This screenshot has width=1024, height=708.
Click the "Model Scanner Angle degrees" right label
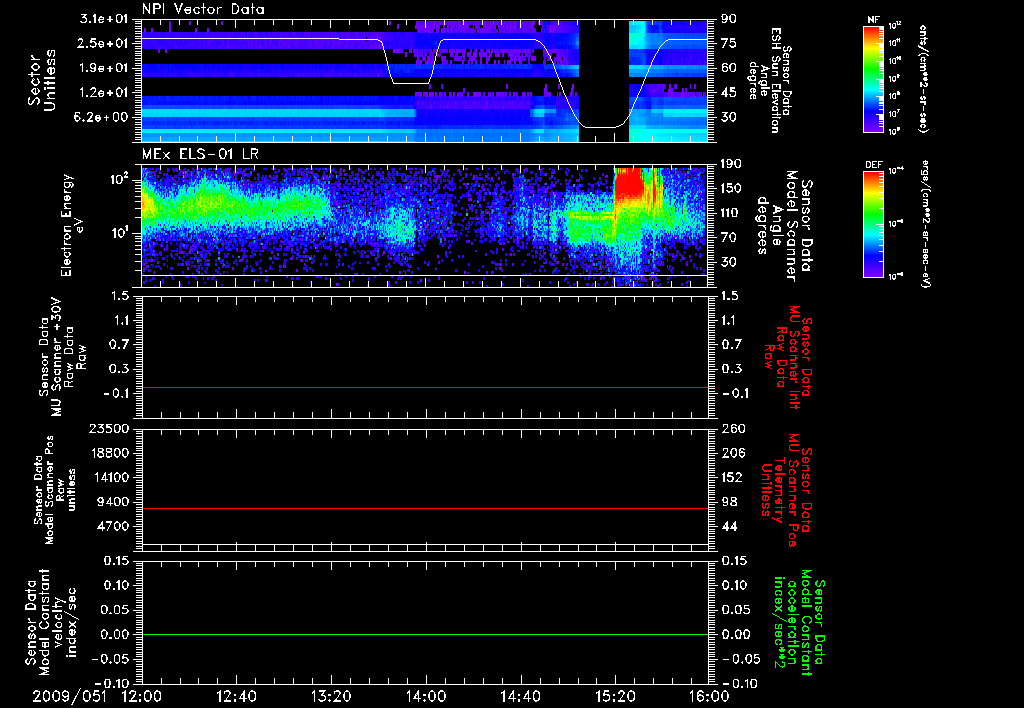(784, 226)
